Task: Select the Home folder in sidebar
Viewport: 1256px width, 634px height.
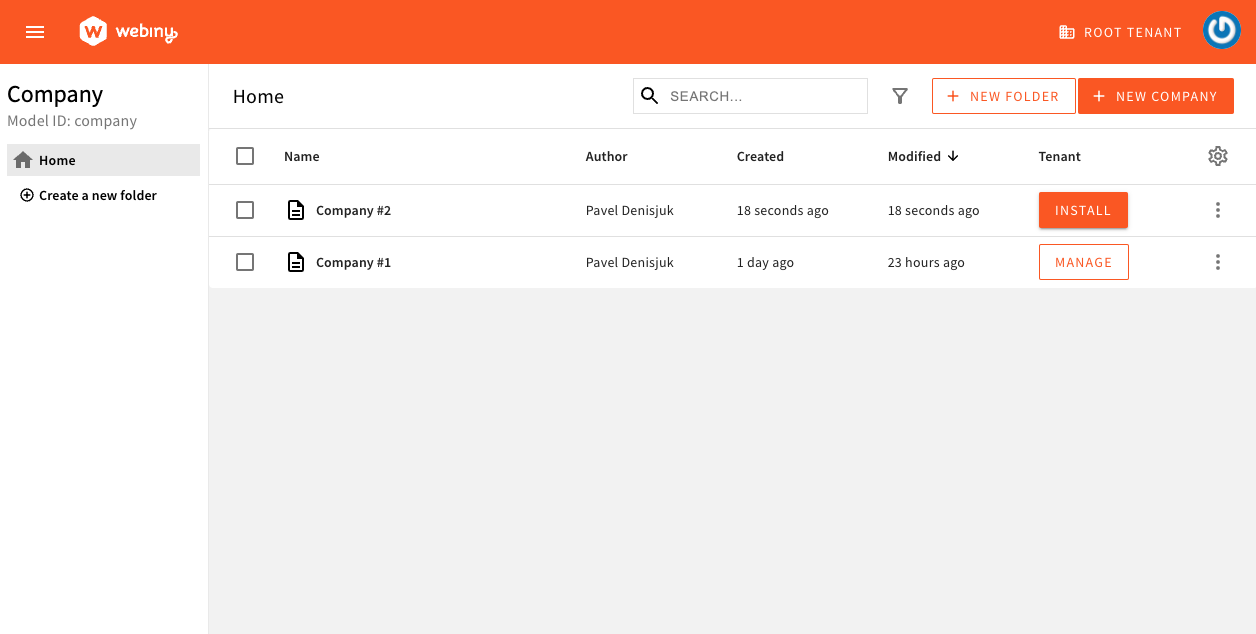Action: [x=57, y=160]
